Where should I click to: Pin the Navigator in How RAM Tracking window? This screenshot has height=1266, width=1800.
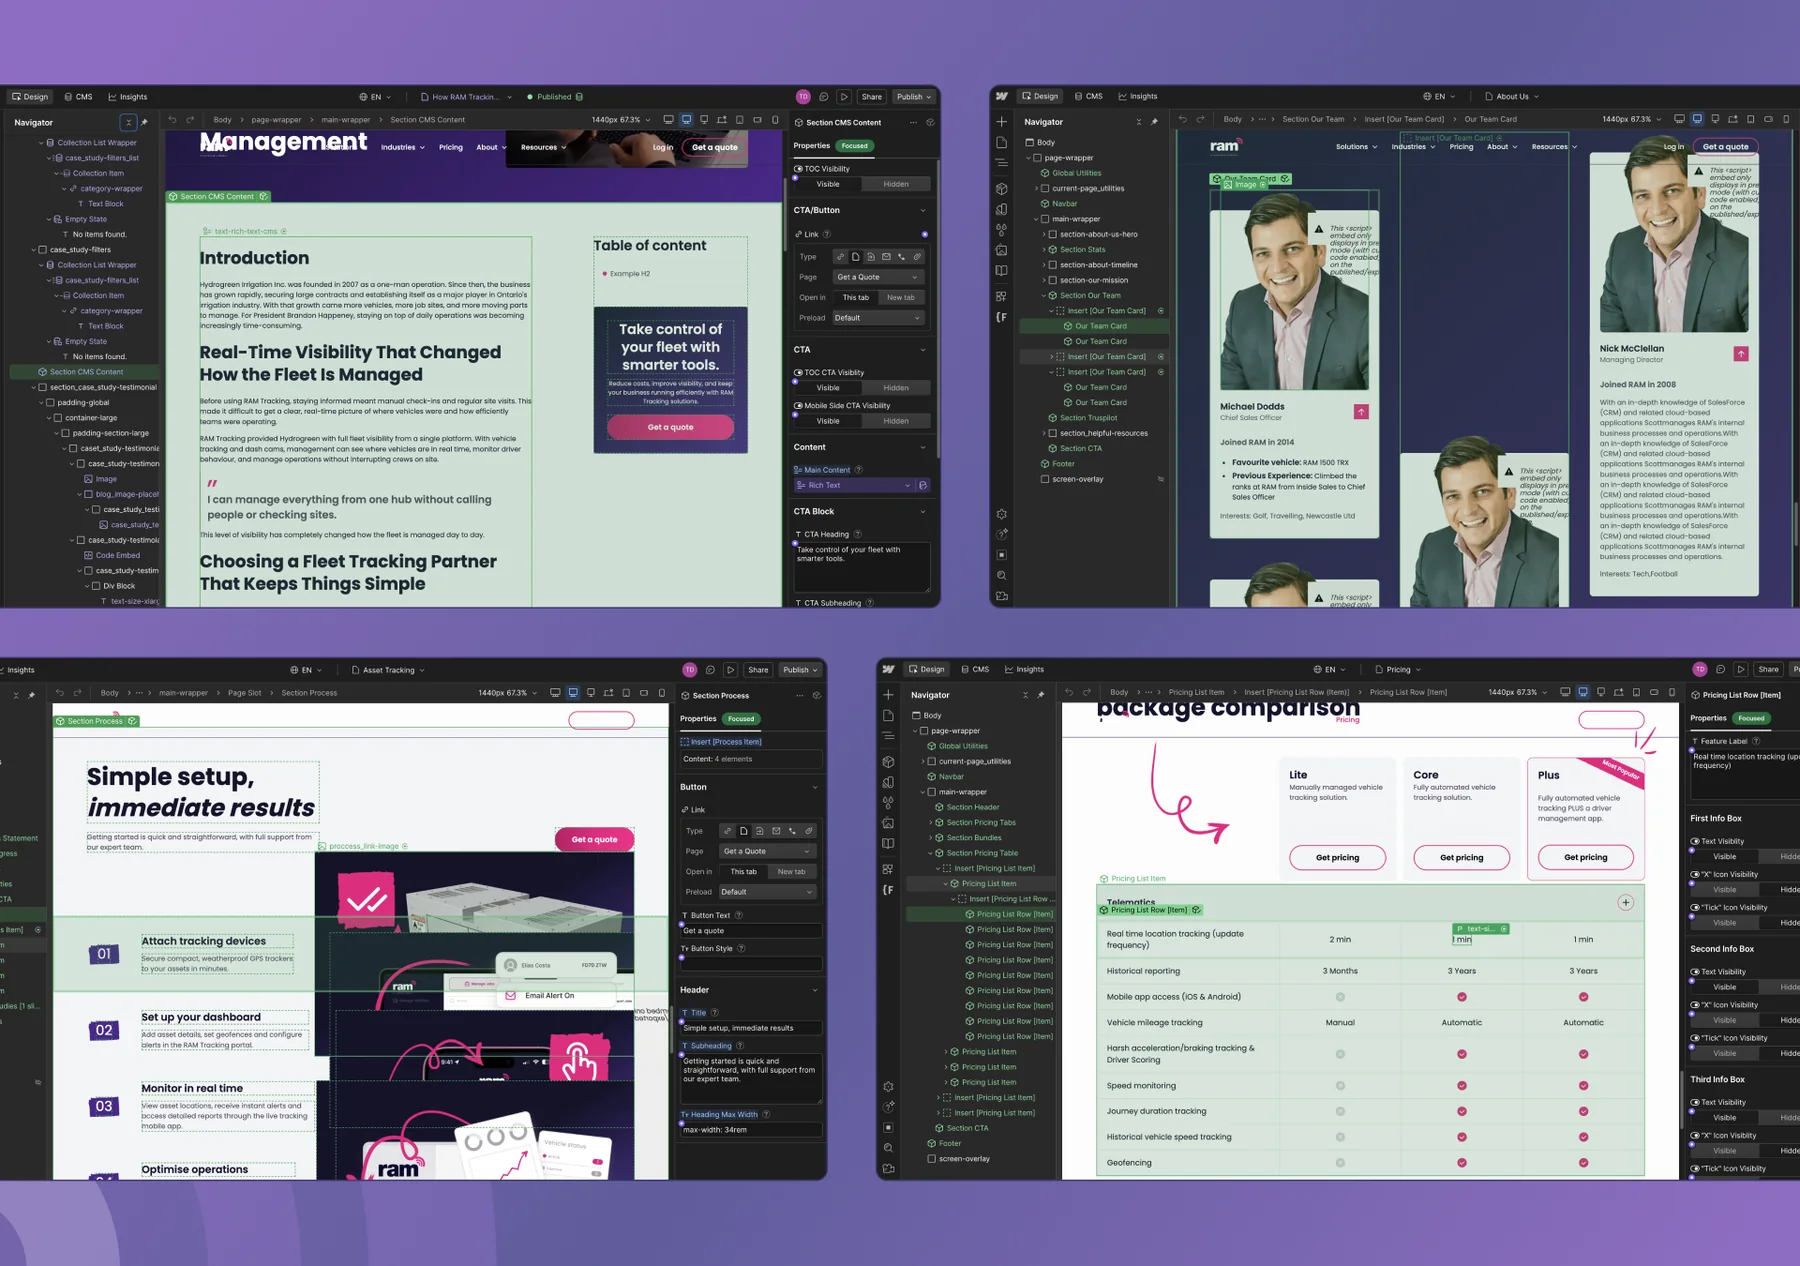145,122
